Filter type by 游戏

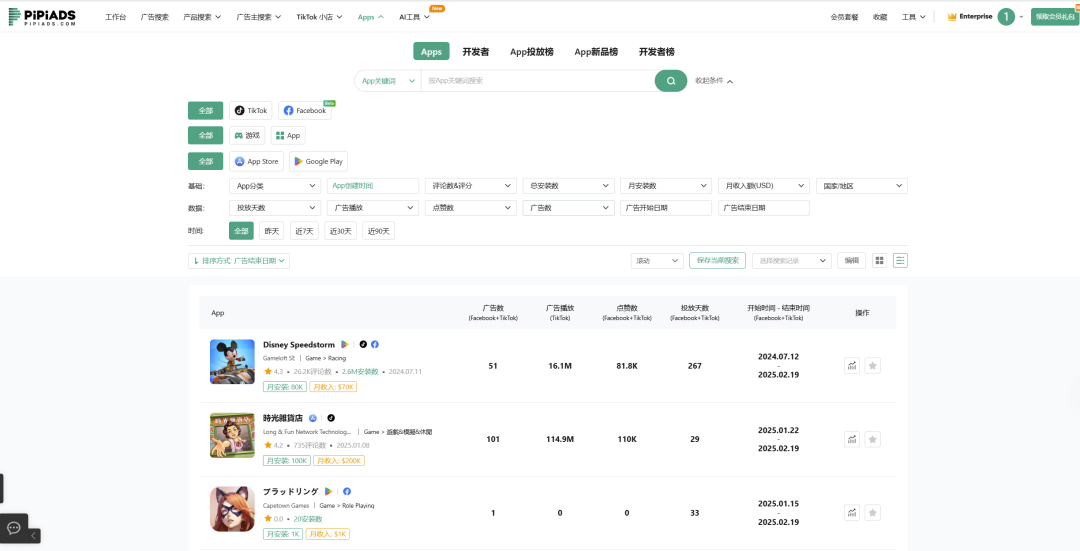pyautogui.click(x=247, y=136)
